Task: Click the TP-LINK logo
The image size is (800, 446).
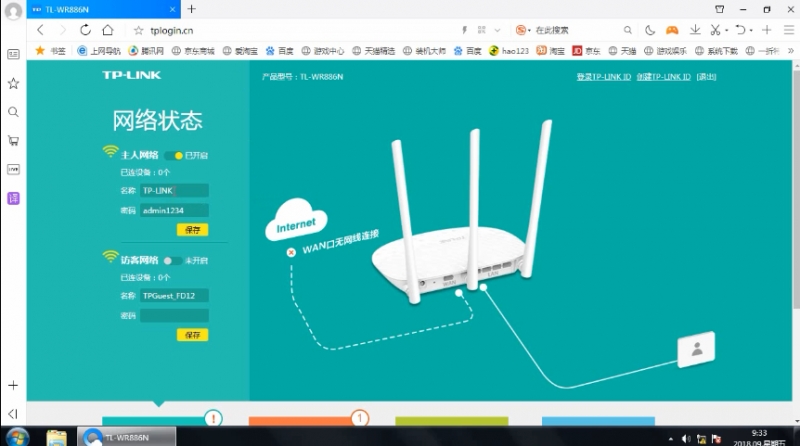Action: coord(132,75)
